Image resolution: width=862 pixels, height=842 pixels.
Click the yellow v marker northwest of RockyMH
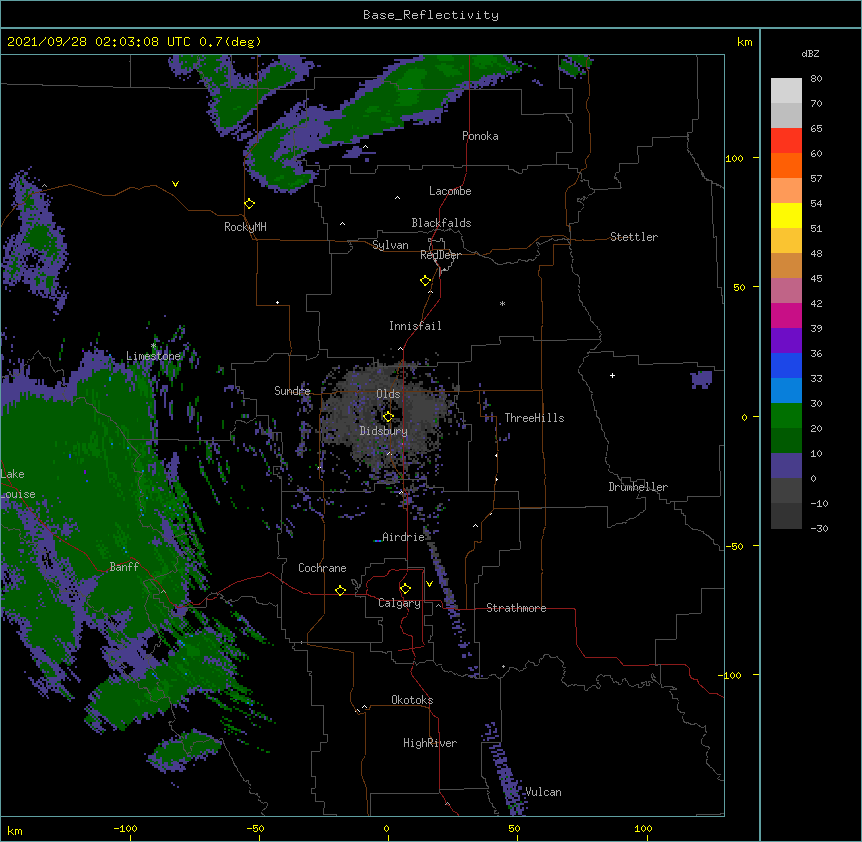pyautogui.click(x=175, y=184)
